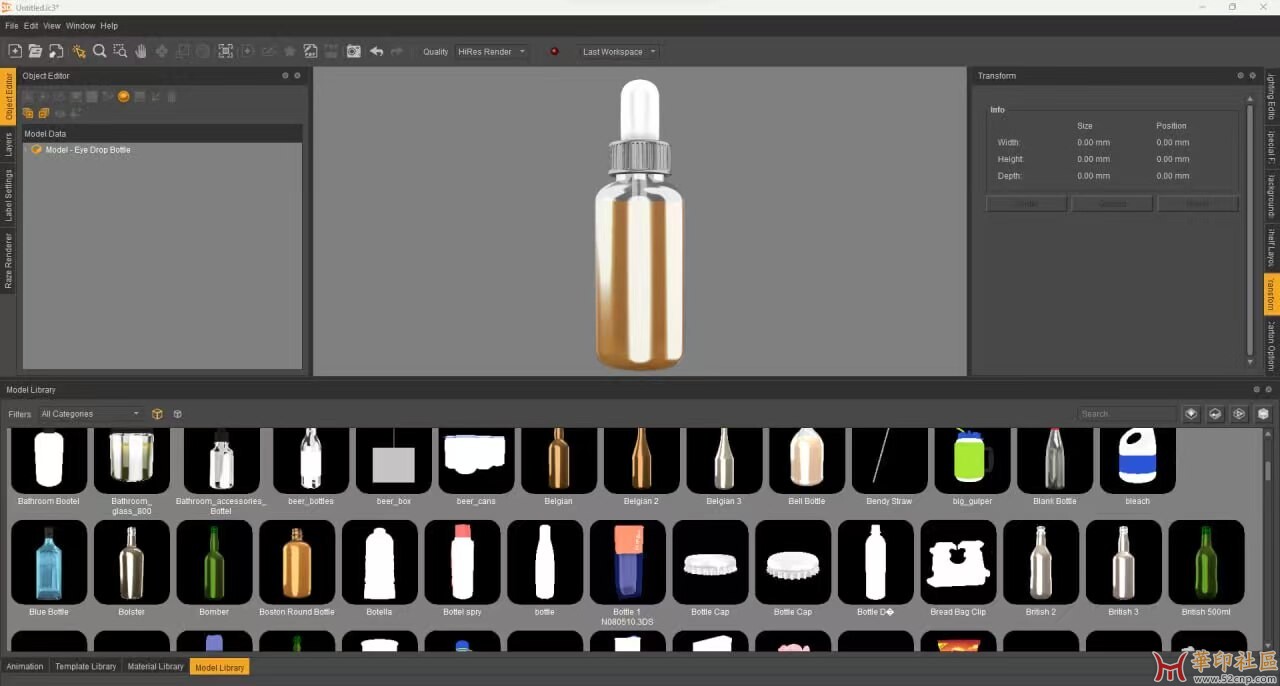This screenshot has height=686, width=1280.
Task: Toggle the orange cube filter in Model Library
Action: (x=157, y=414)
